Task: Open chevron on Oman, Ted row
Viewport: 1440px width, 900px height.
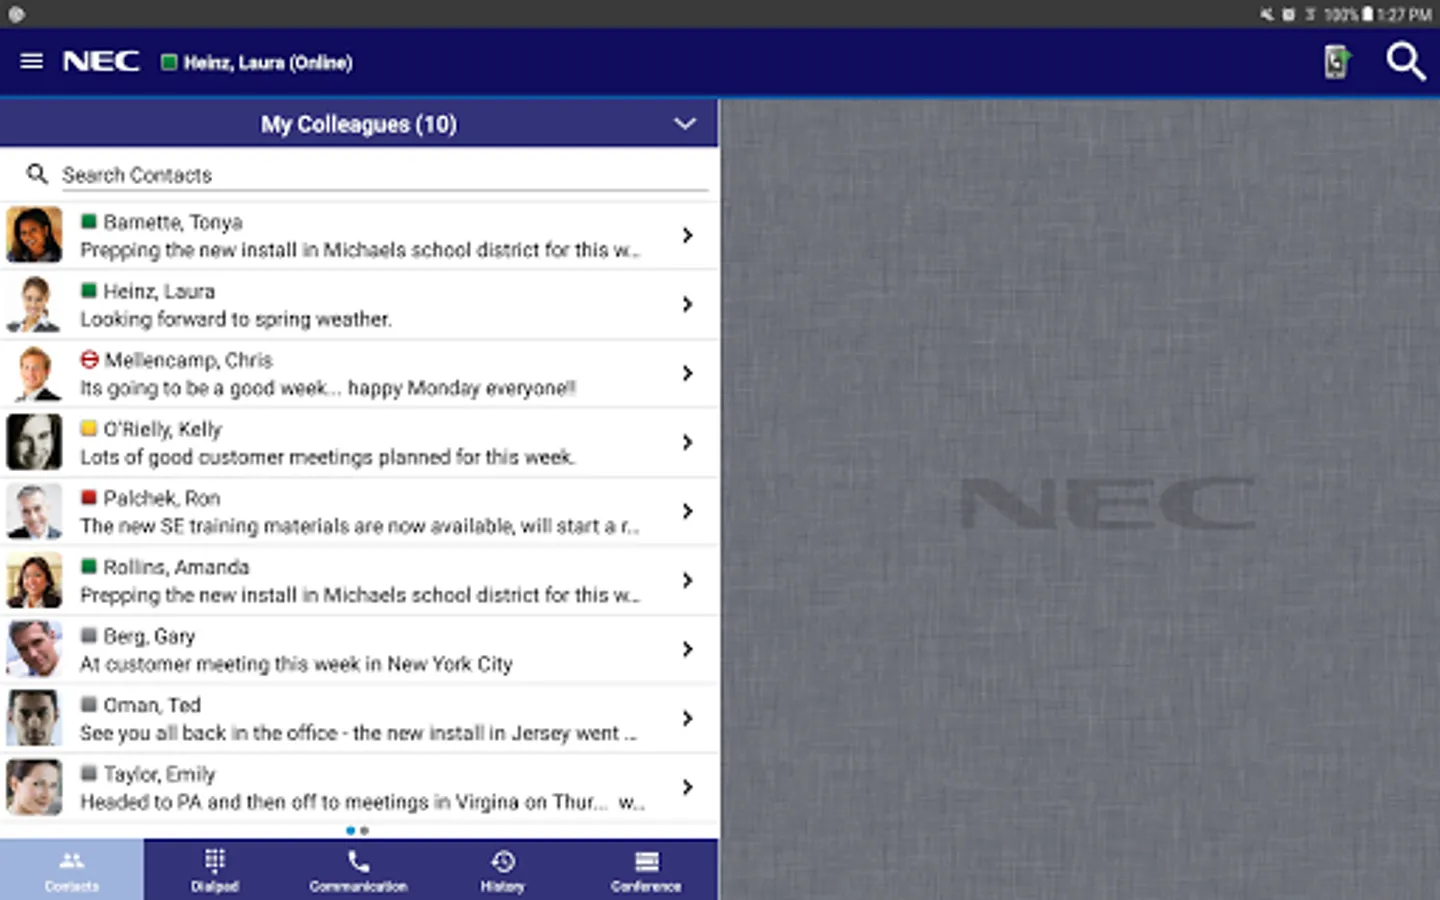Action: click(x=687, y=718)
